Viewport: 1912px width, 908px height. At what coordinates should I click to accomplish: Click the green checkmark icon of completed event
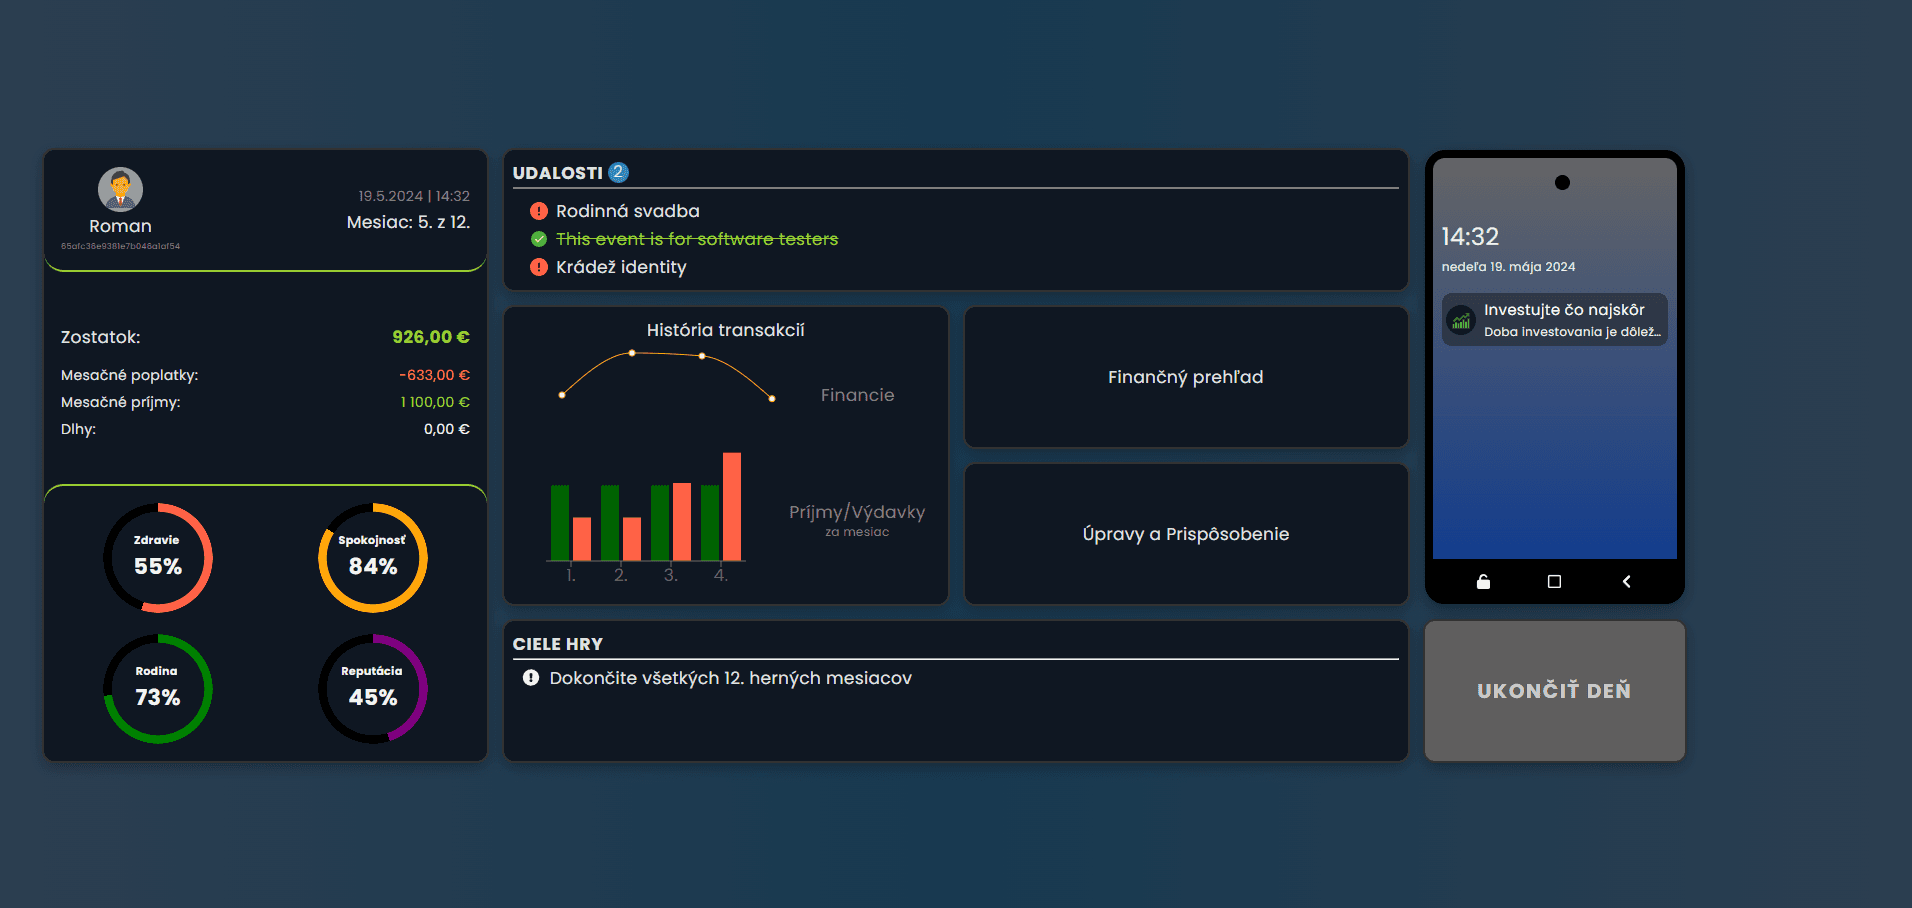pyautogui.click(x=539, y=239)
